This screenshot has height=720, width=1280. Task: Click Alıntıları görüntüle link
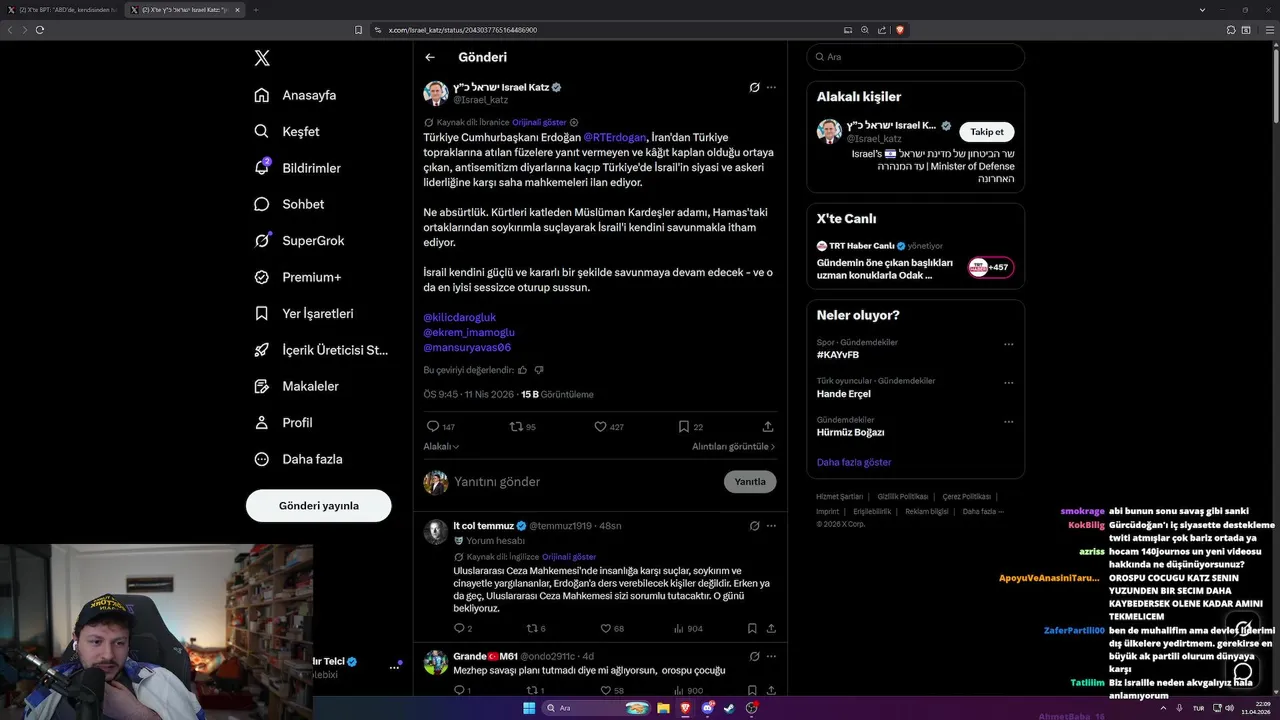[734, 447]
